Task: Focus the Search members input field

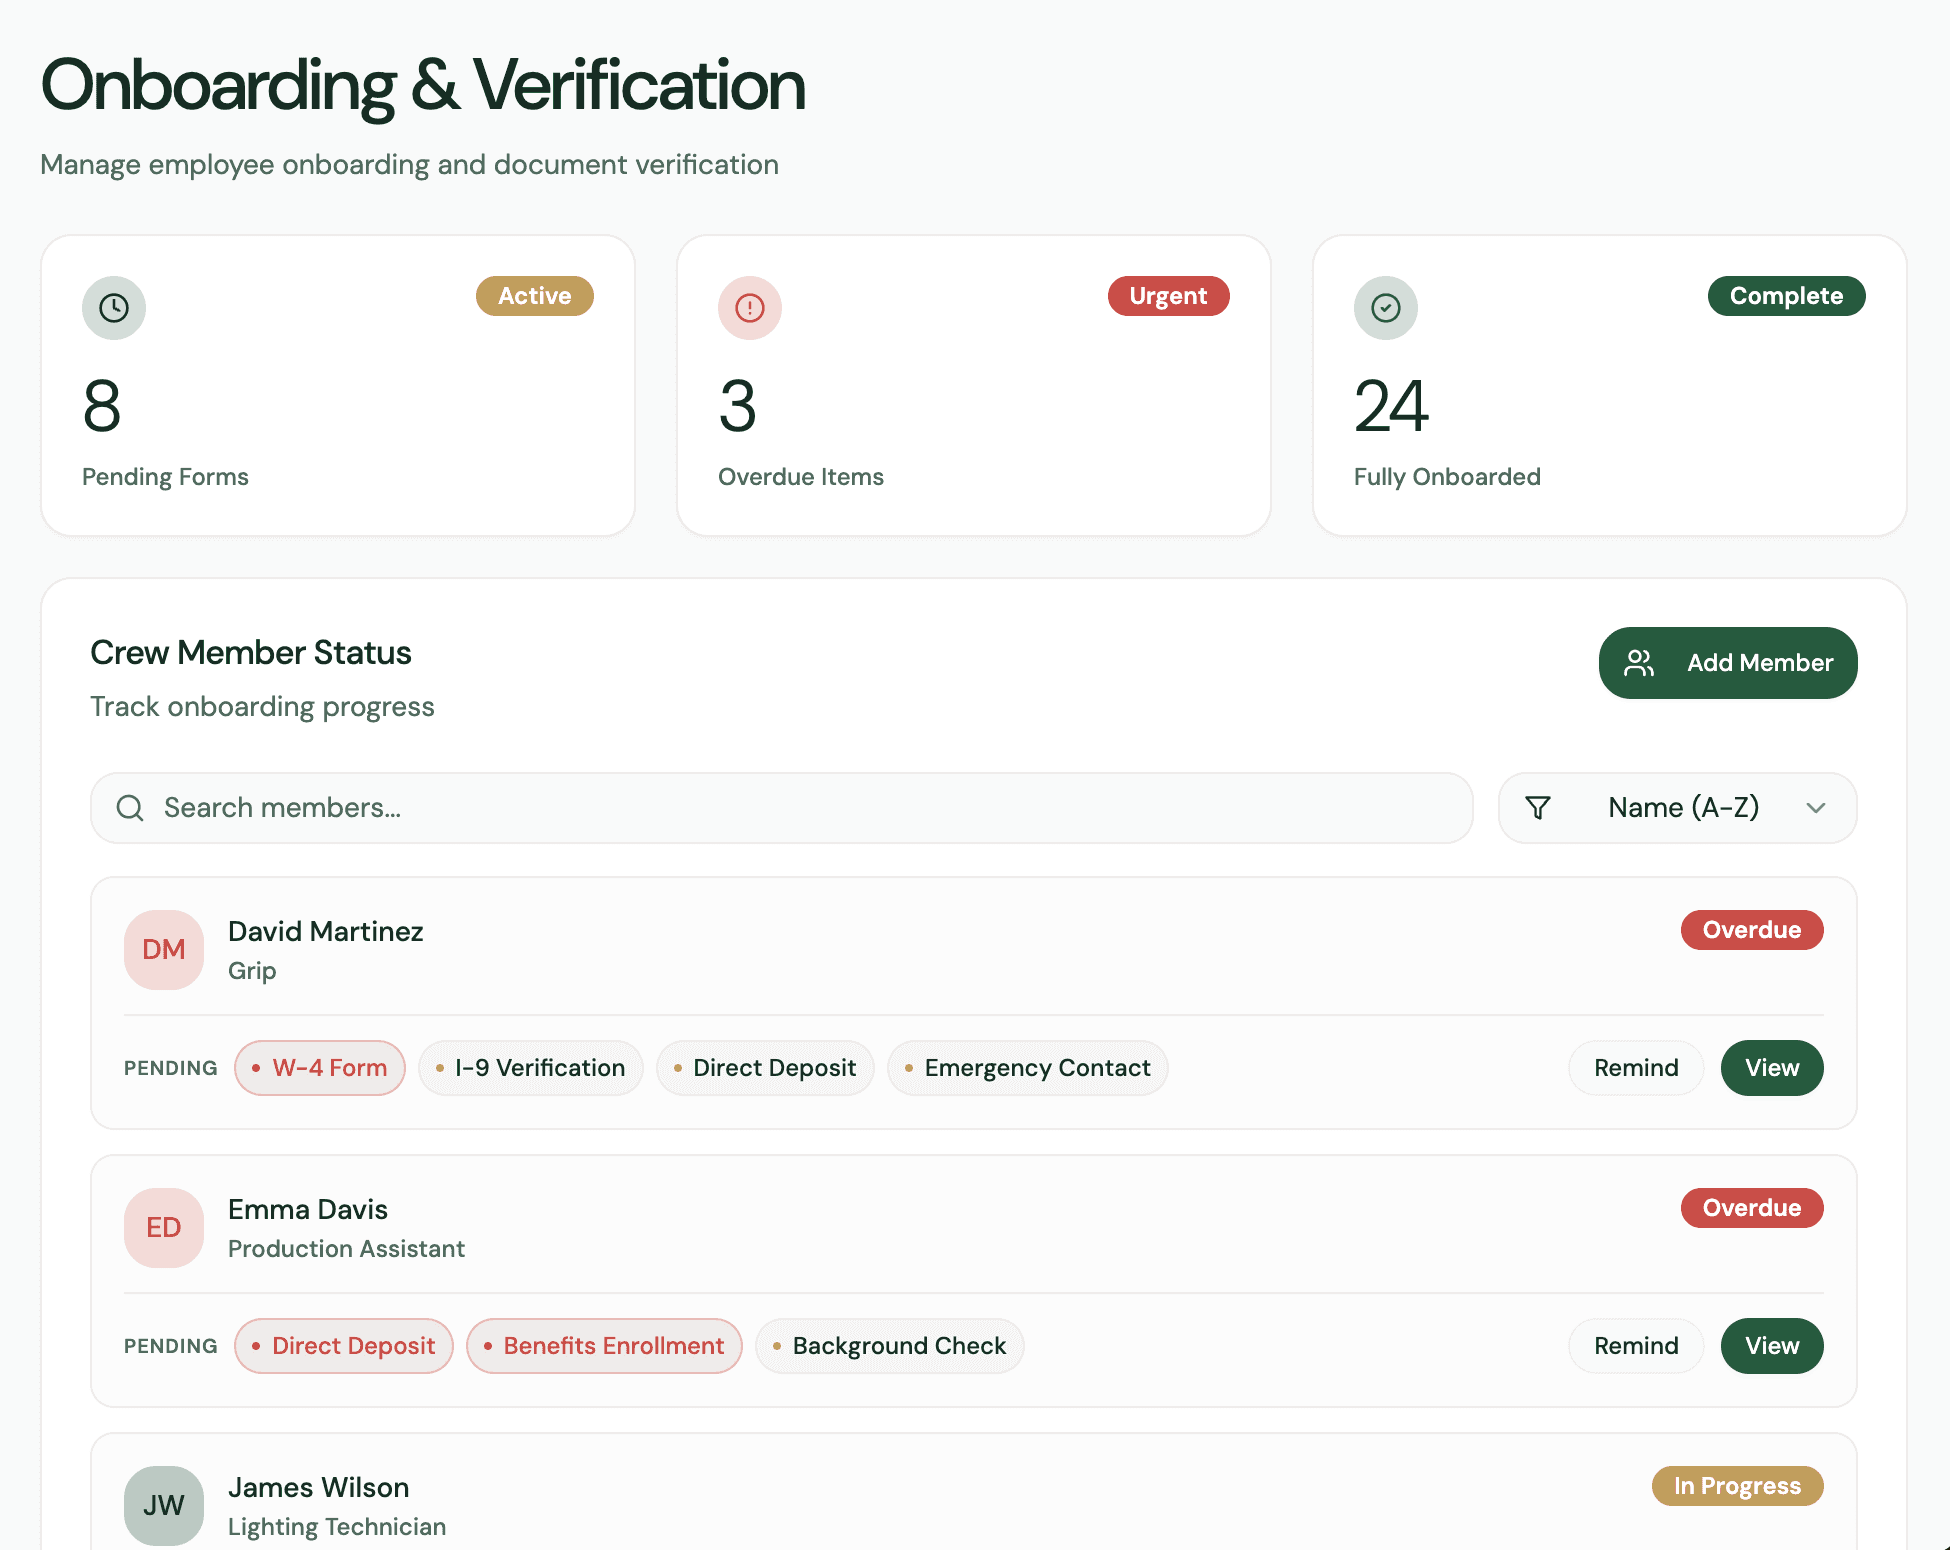Action: coord(800,808)
